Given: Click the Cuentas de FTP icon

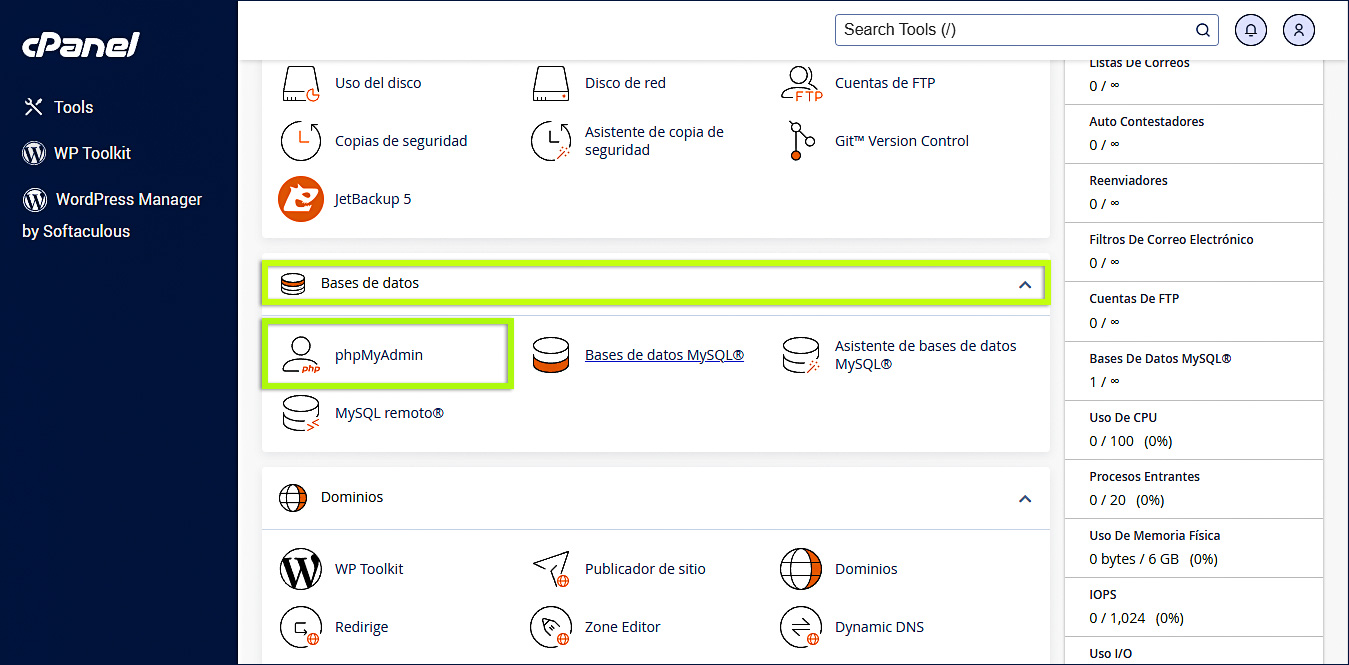Looking at the screenshot, I should 801,84.
